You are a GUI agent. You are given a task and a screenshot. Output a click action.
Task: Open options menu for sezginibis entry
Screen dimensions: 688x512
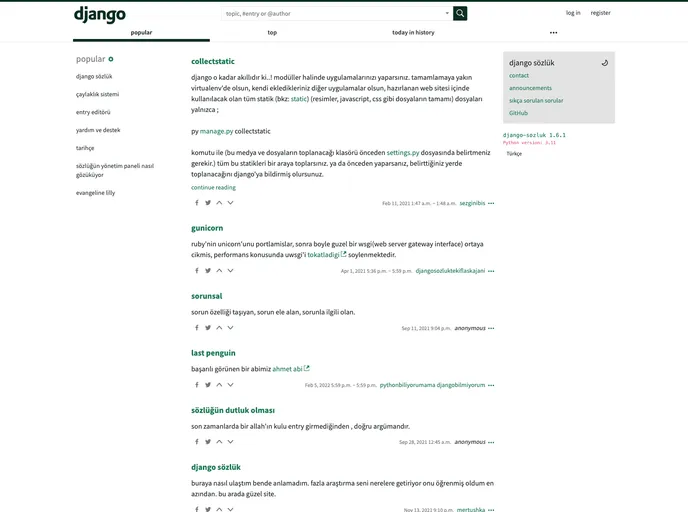click(491, 204)
